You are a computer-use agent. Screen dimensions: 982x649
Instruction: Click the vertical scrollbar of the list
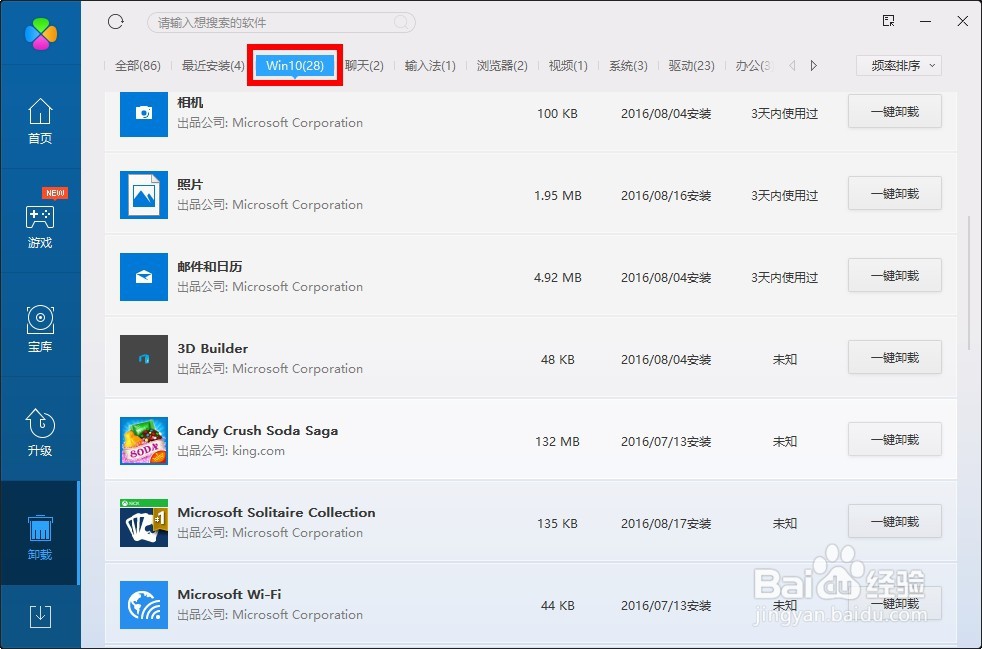[969, 282]
